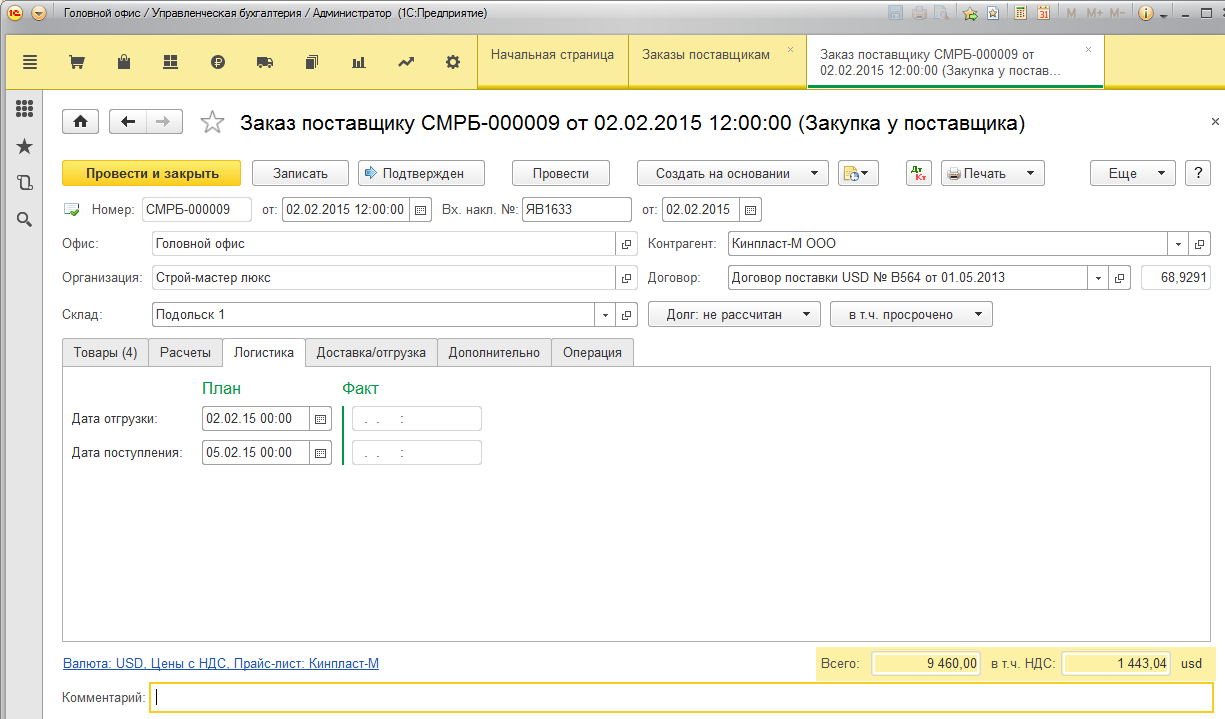Focus the Комментарий input field
Image resolution: width=1225 pixels, height=719 pixels.
point(681,697)
